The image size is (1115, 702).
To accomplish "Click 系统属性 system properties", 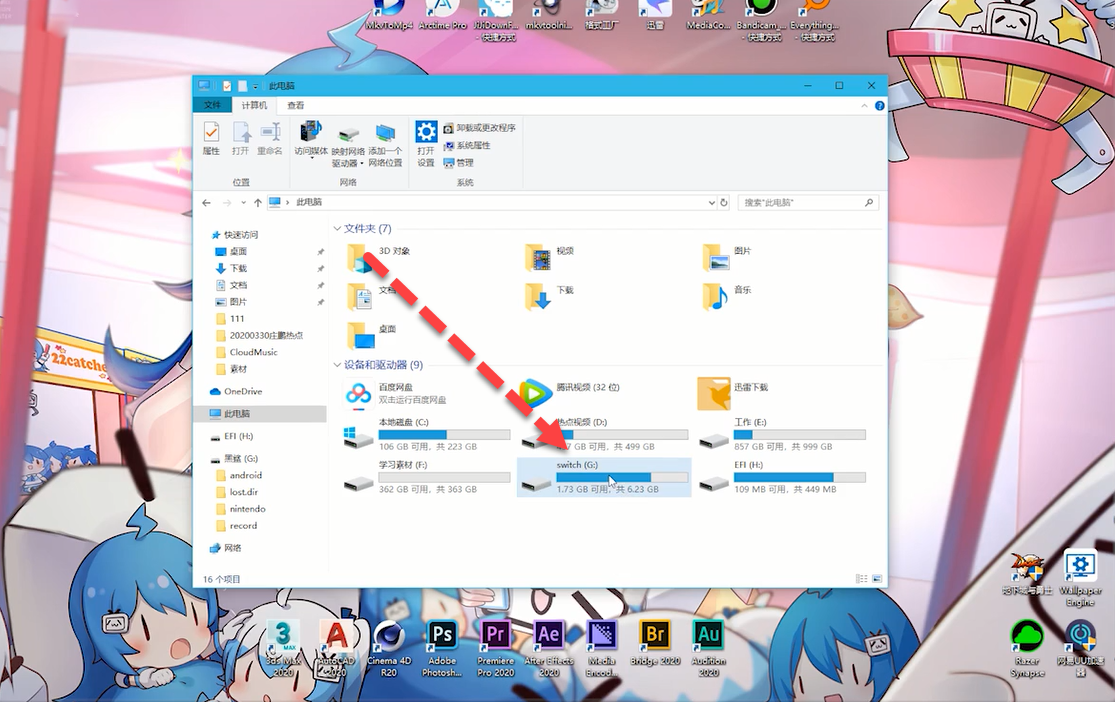I will click(x=467, y=146).
